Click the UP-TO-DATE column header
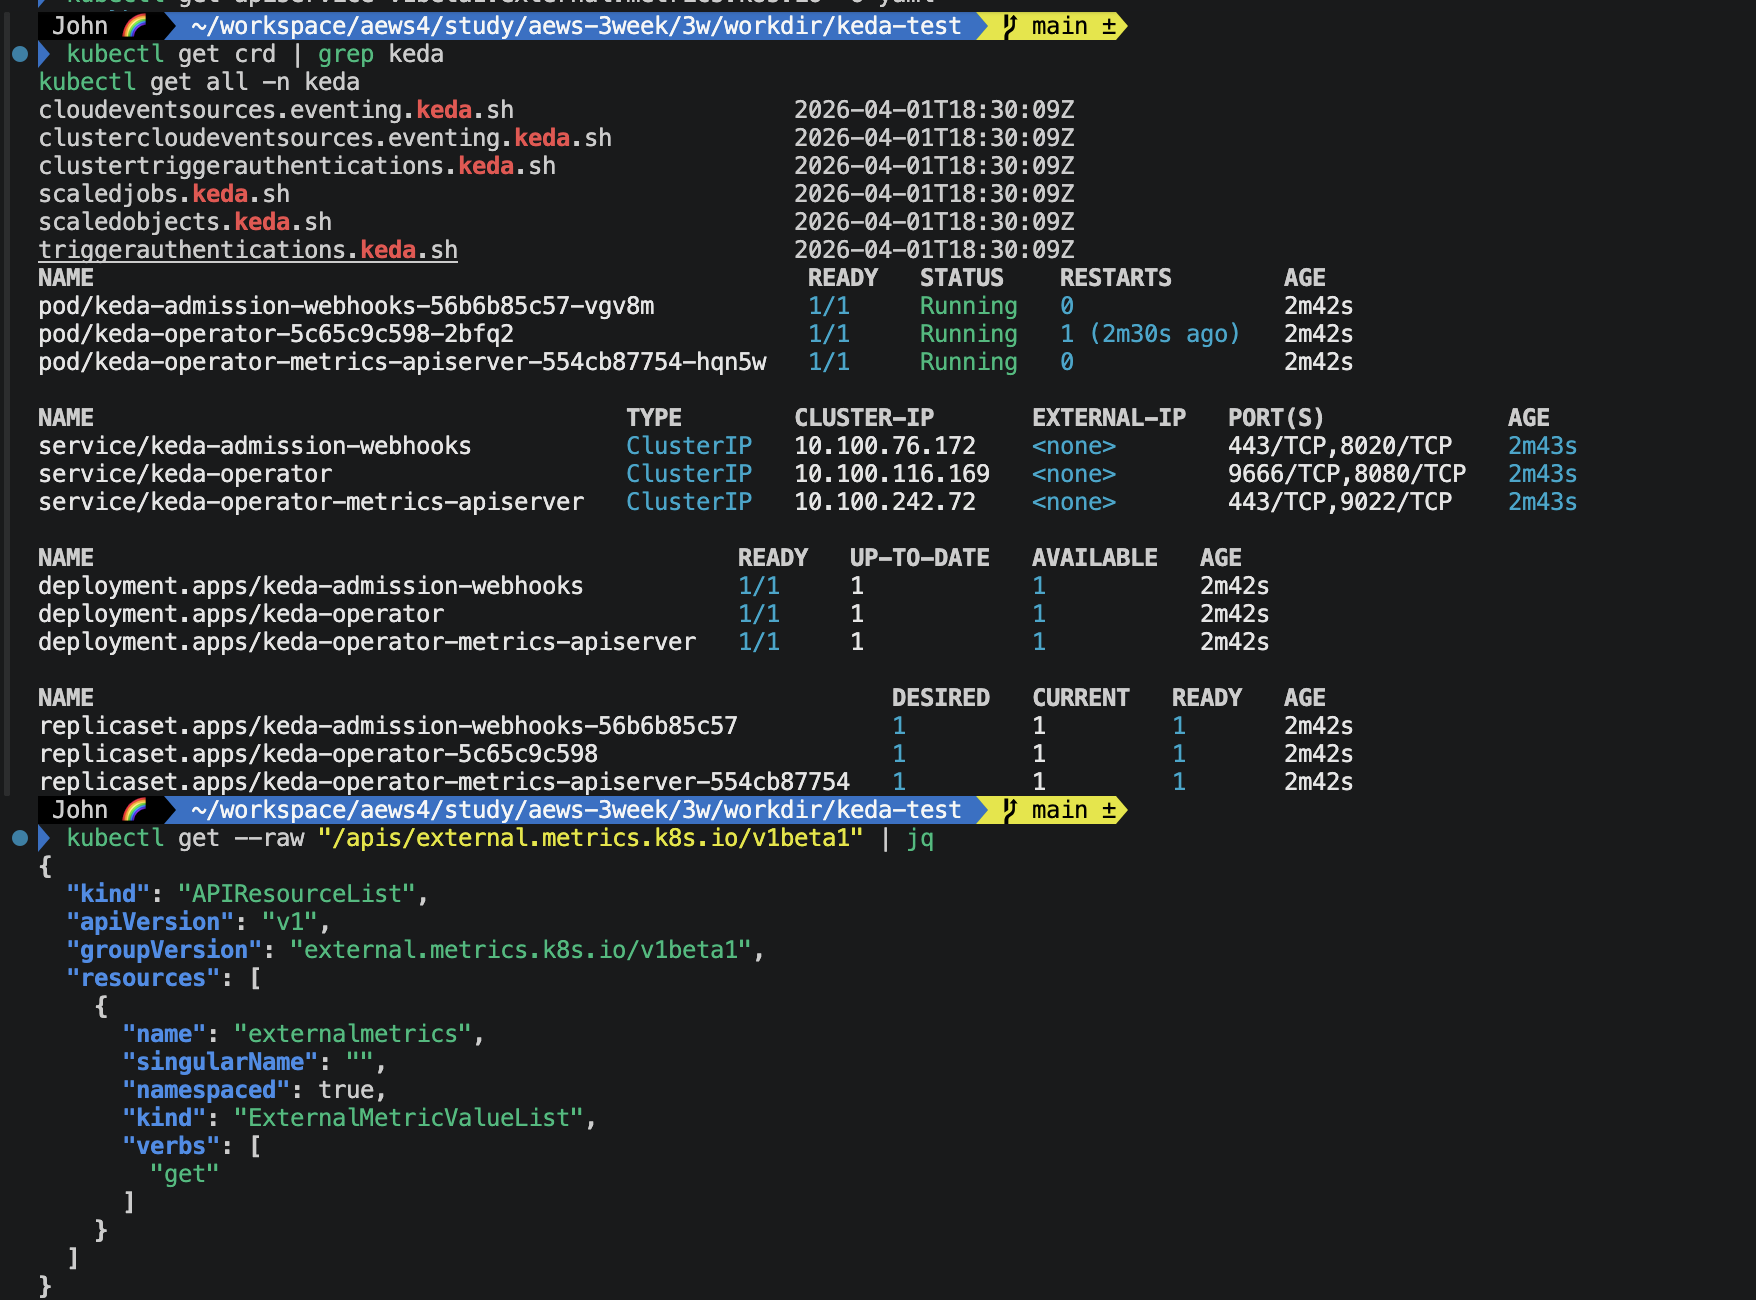This screenshot has height=1300, width=1756. (920, 558)
